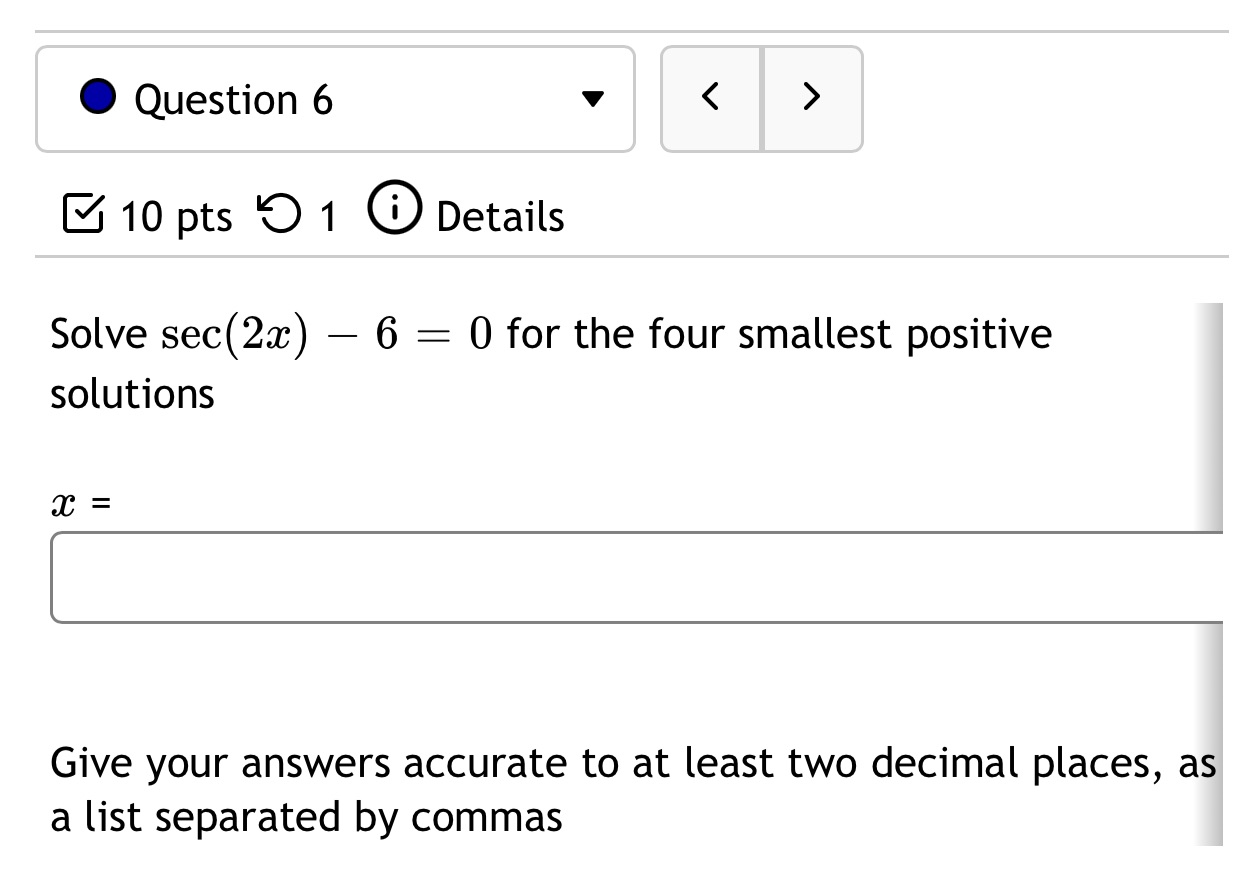Click the right chevron navigation icon
Screen dimensions: 1253x877
(812, 97)
